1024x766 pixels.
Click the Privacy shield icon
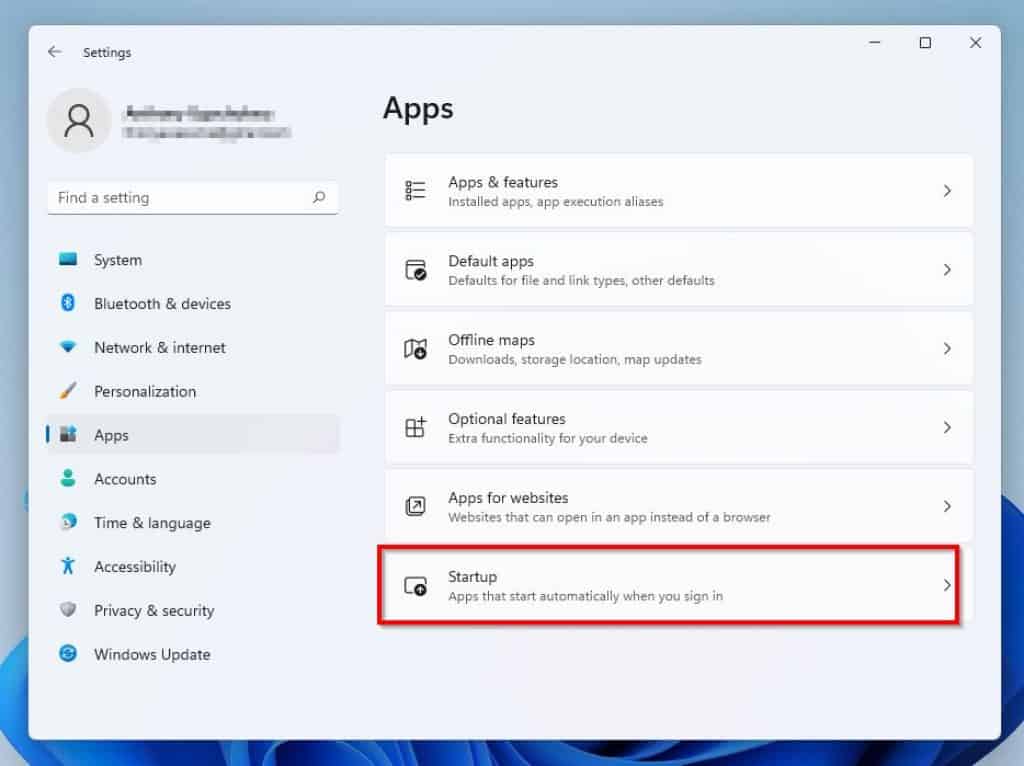coord(68,609)
